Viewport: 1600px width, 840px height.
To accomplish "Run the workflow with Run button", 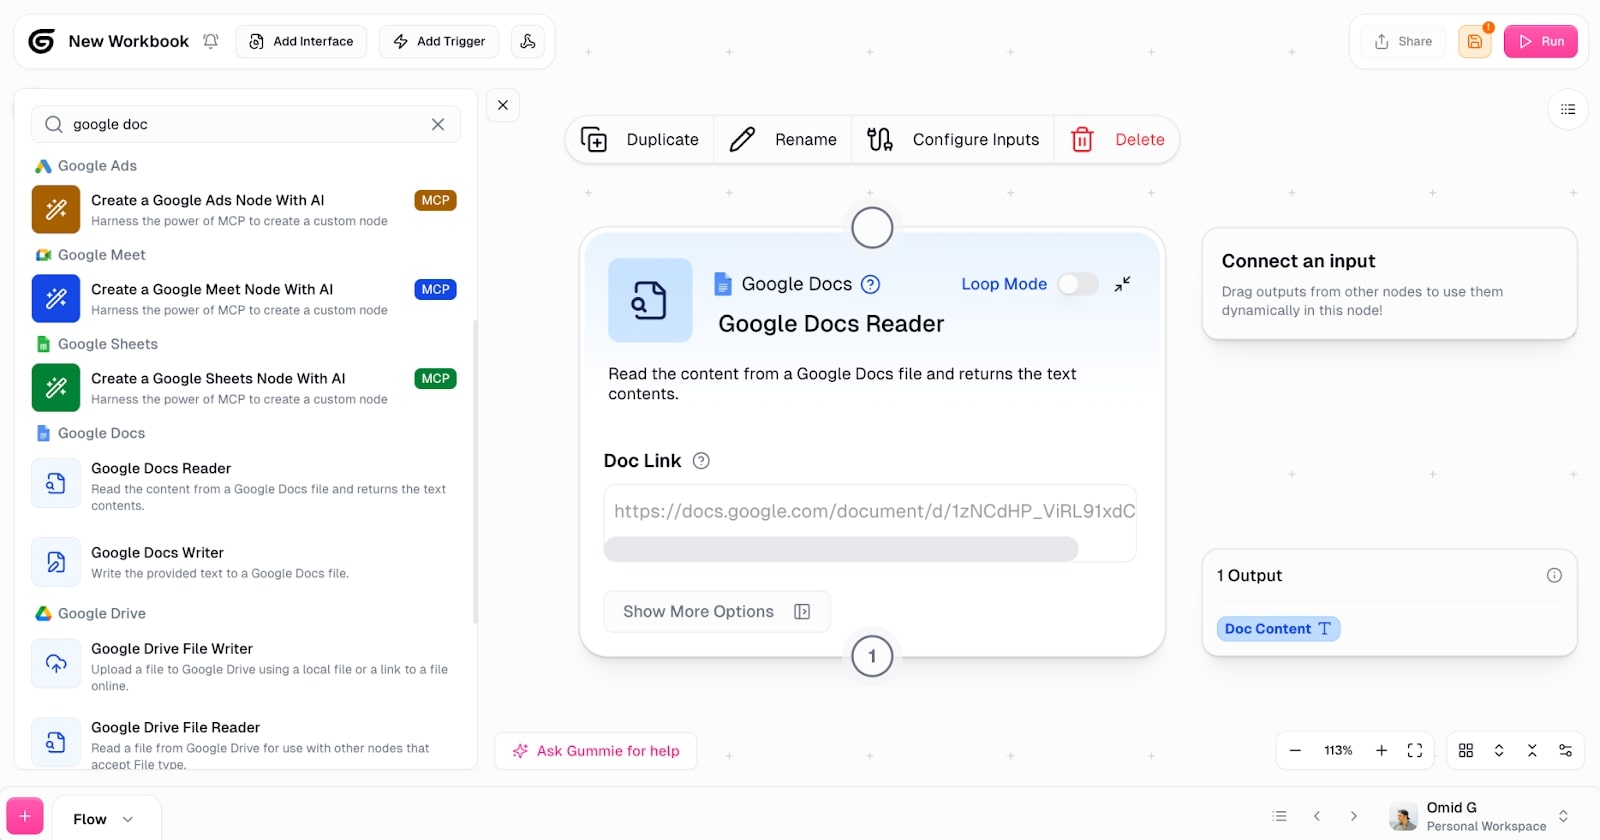I will 1541,41.
